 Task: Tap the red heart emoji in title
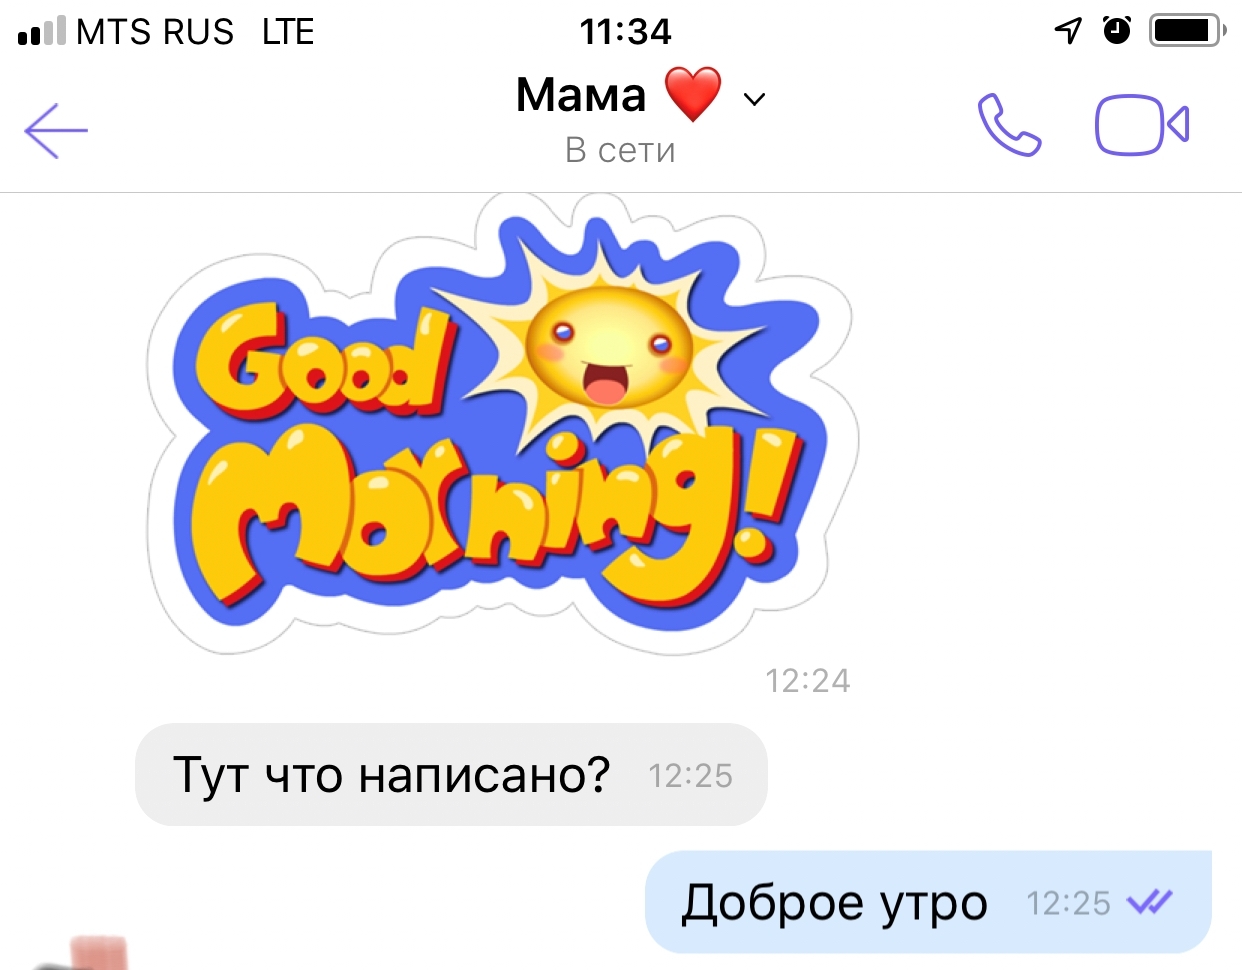693,95
